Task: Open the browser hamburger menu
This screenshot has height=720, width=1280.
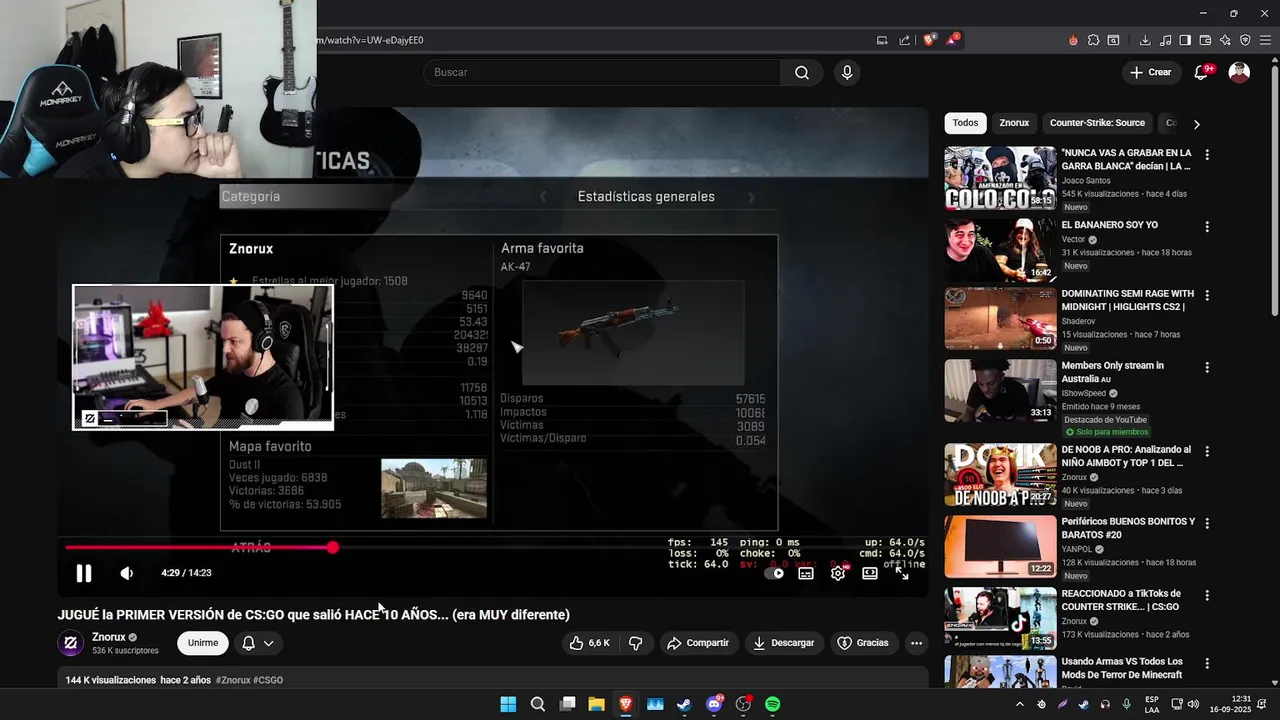Action: [x=1266, y=40]
